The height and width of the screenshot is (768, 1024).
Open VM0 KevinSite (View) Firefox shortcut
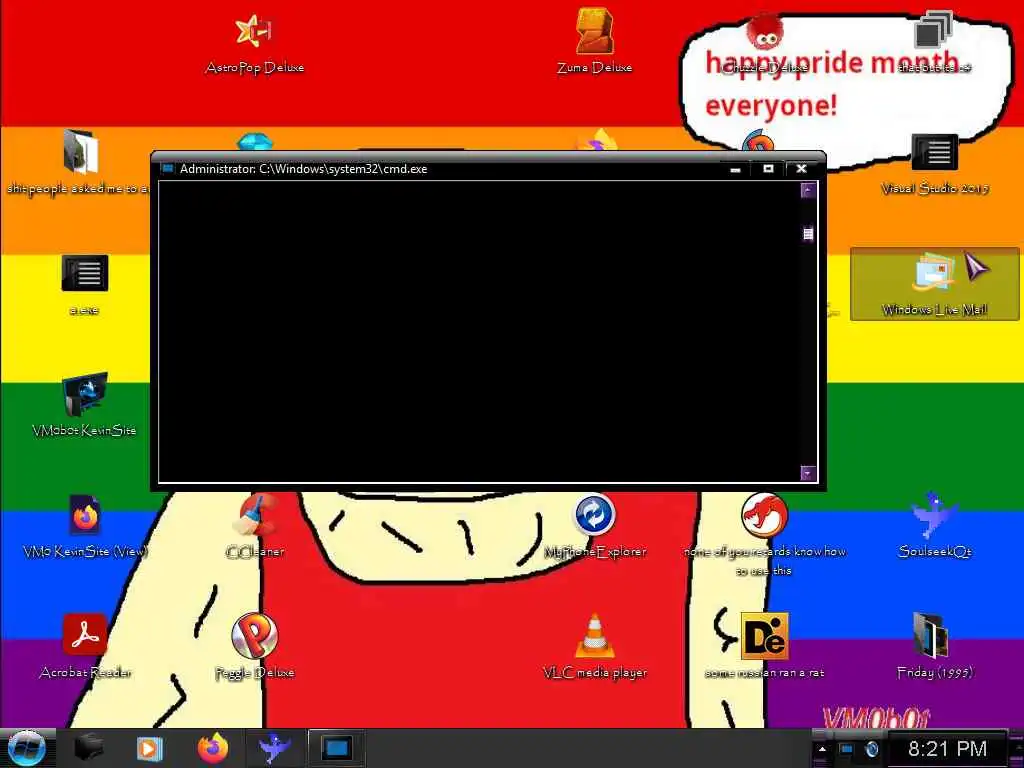pyautogui.click(x=84, y=526)
